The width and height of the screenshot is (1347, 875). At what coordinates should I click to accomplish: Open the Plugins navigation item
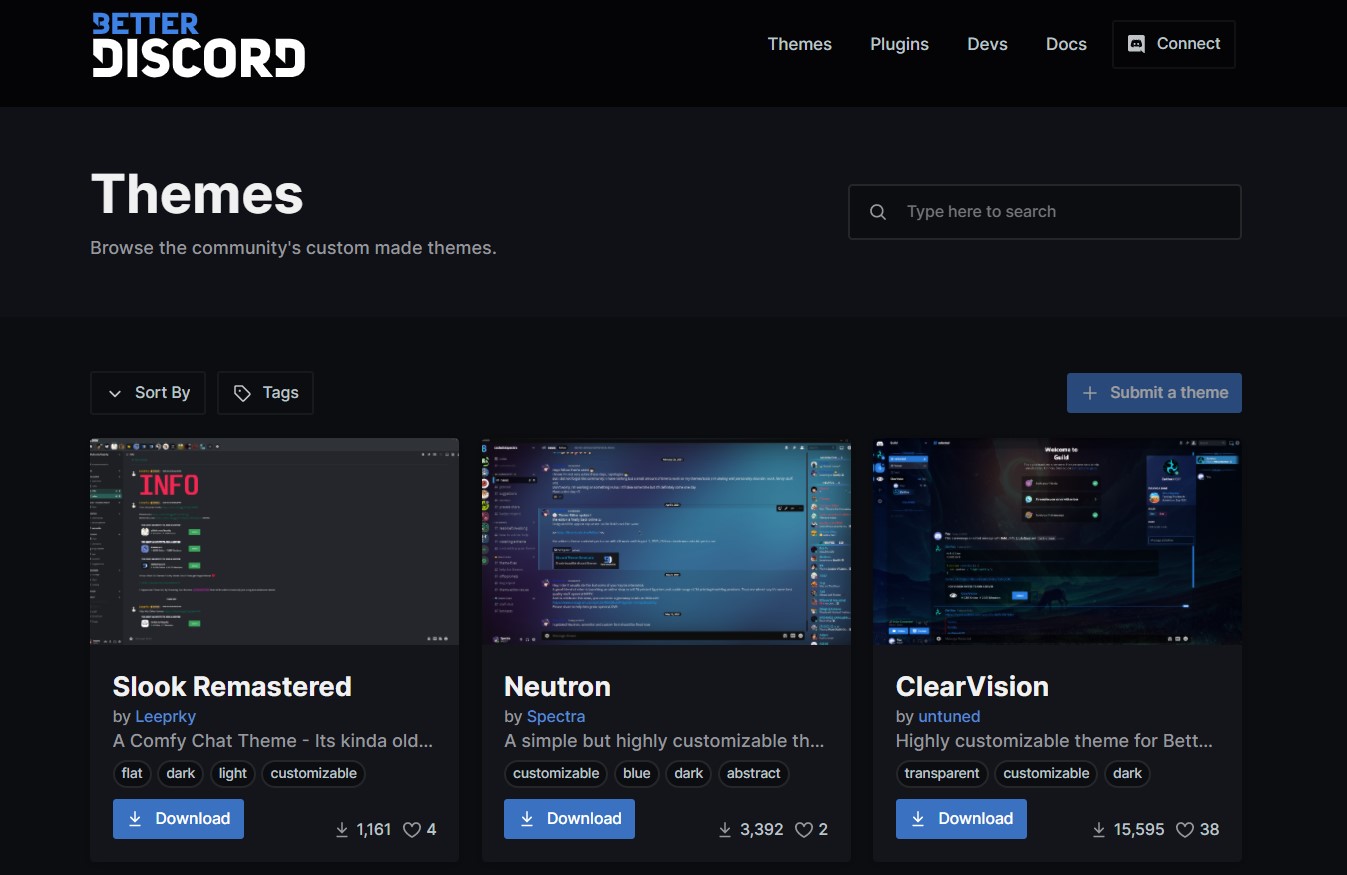click(x=899, y=44)
